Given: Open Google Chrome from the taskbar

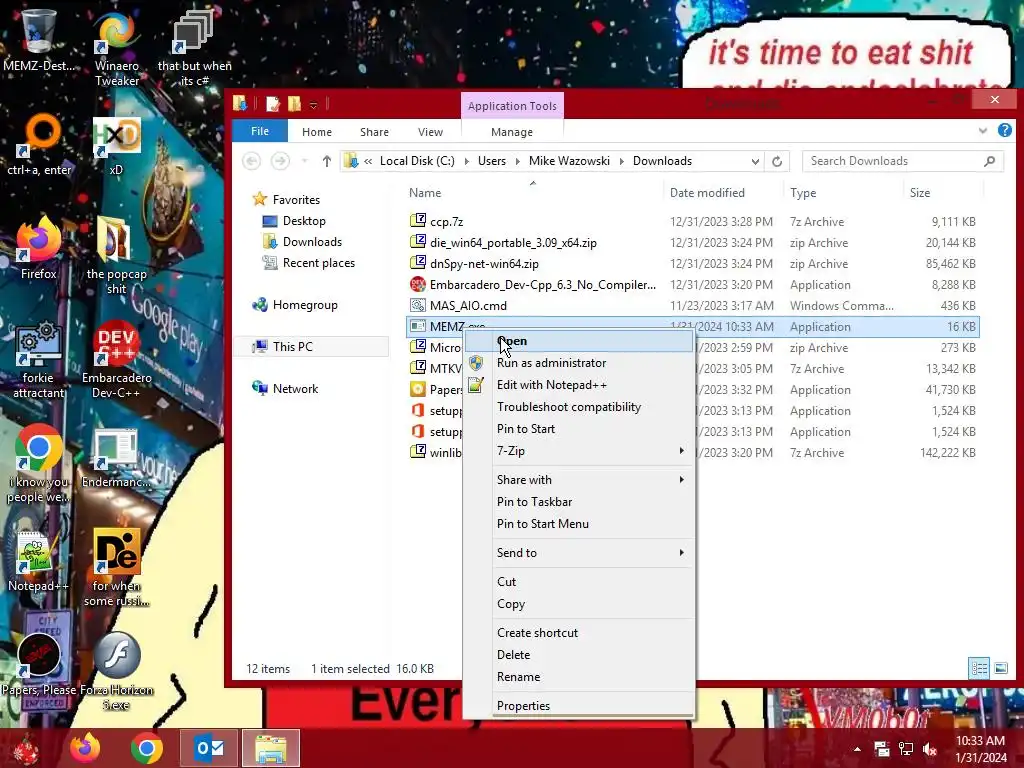Looking at the screenshot, I should click(147, 748).
